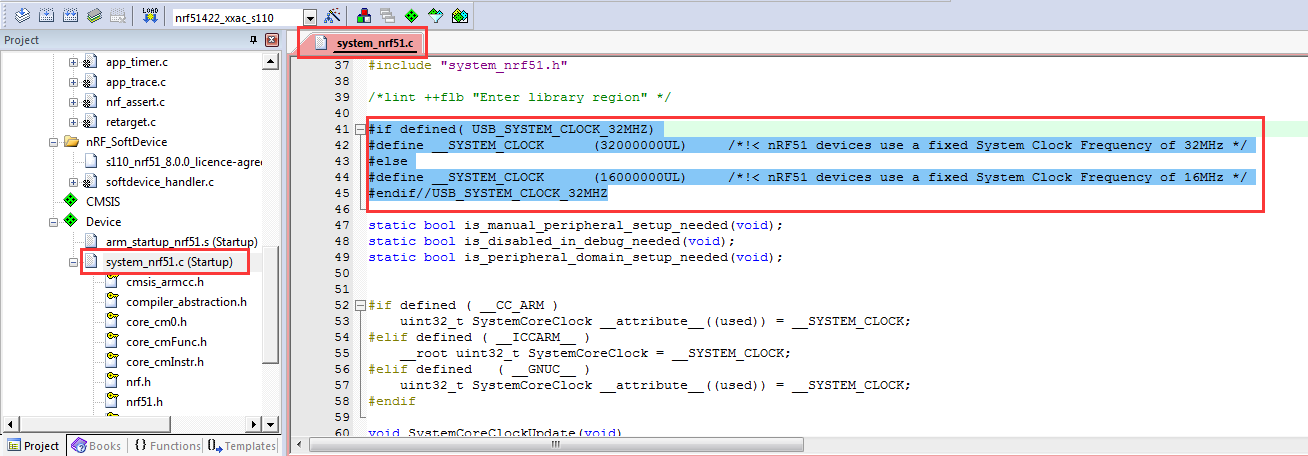
Task: Select app_timer.c in project tree
Action: coord(136,62)
